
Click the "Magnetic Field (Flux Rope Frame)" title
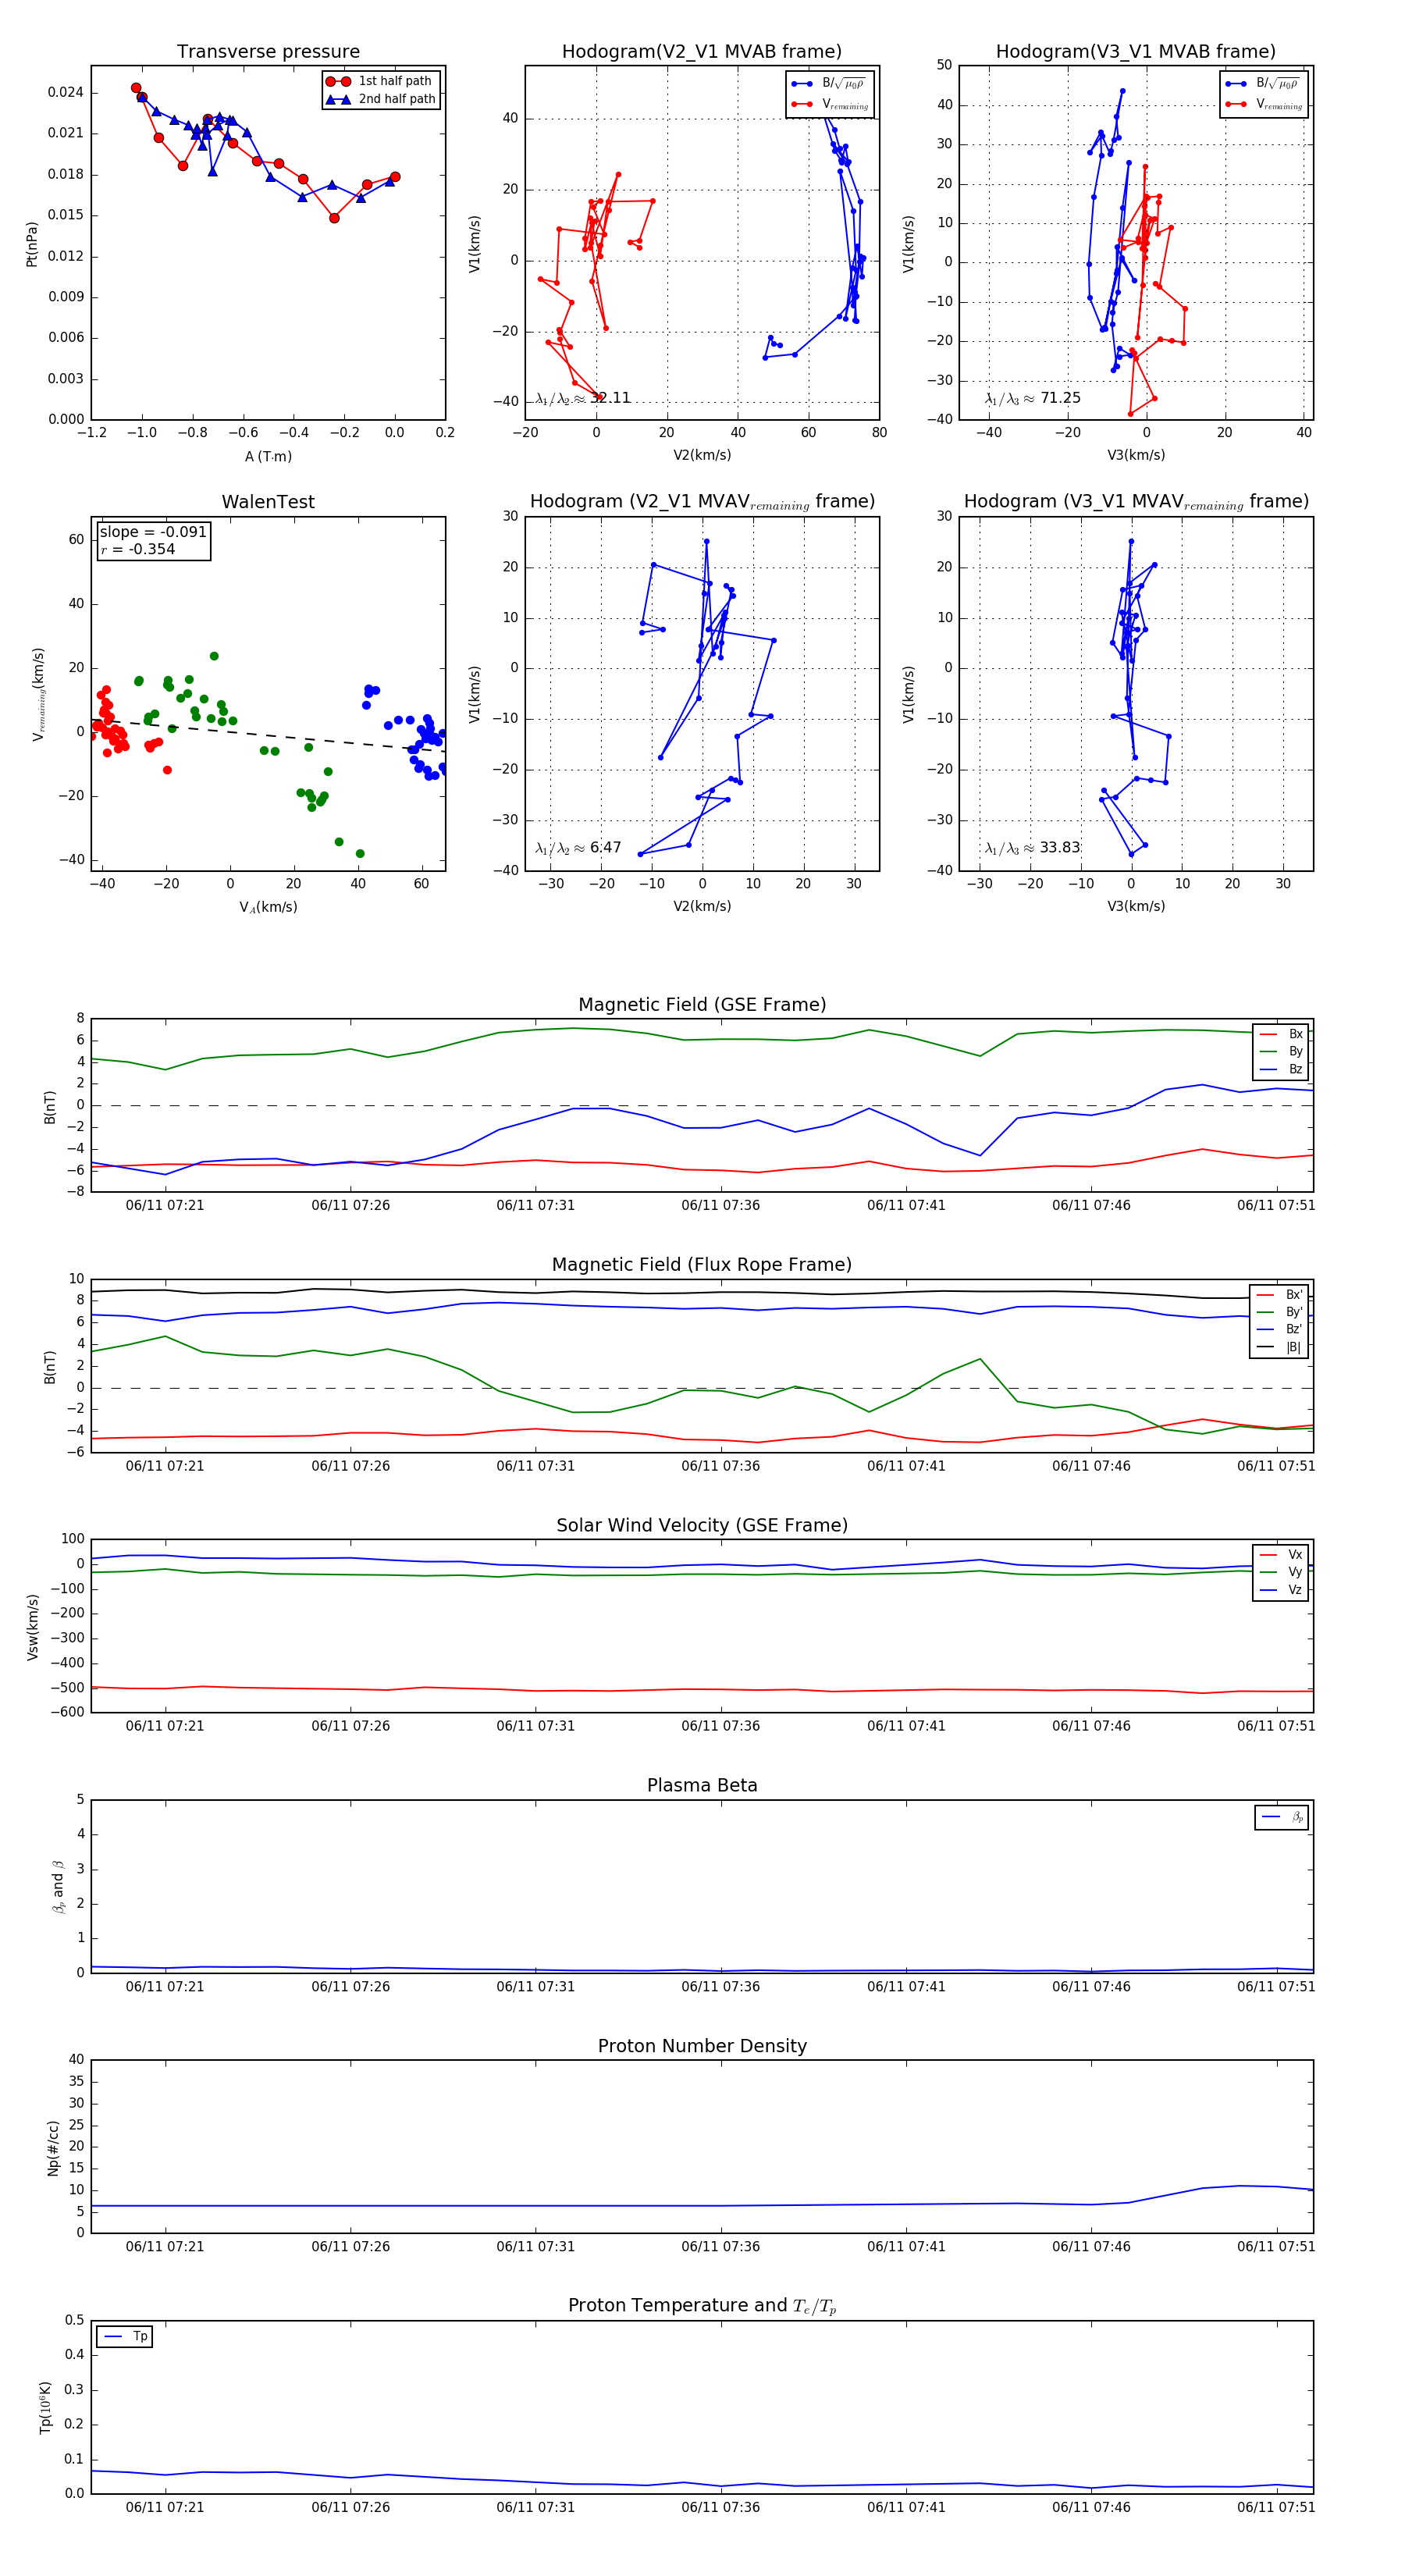tap(702, 1265)
